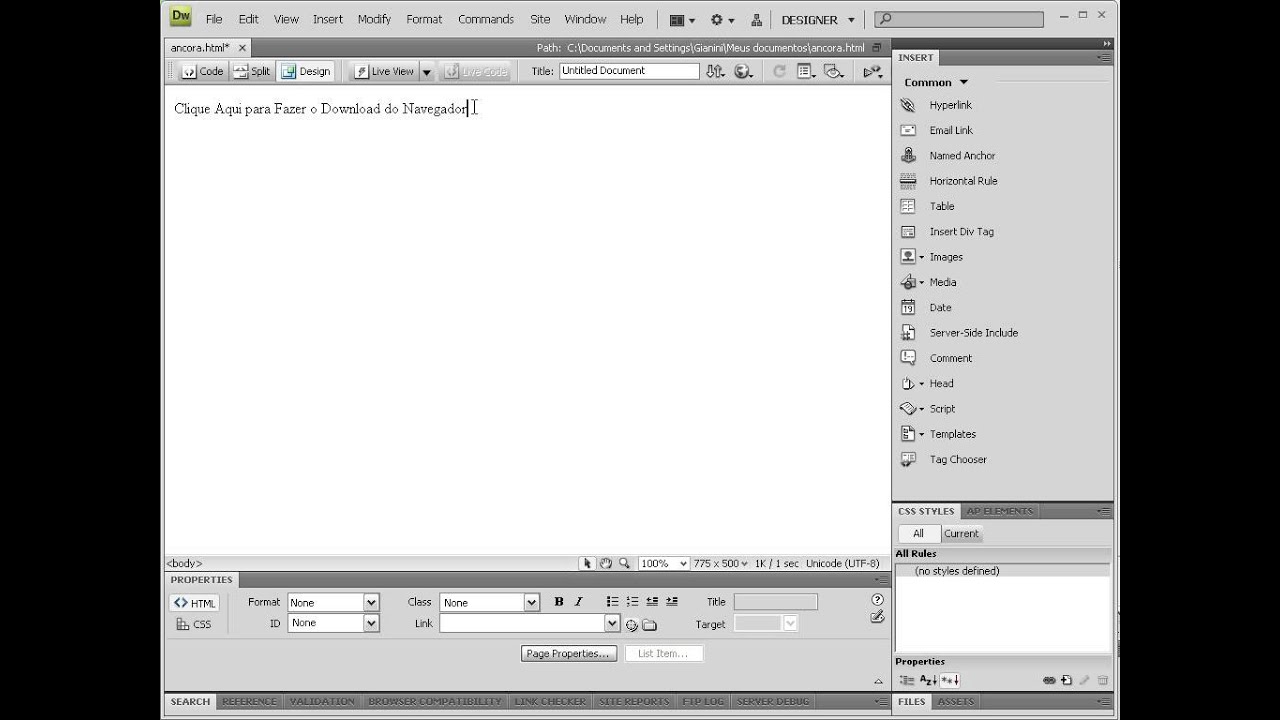
Task: Open the ID dropdown
Action: click(371, 623)
